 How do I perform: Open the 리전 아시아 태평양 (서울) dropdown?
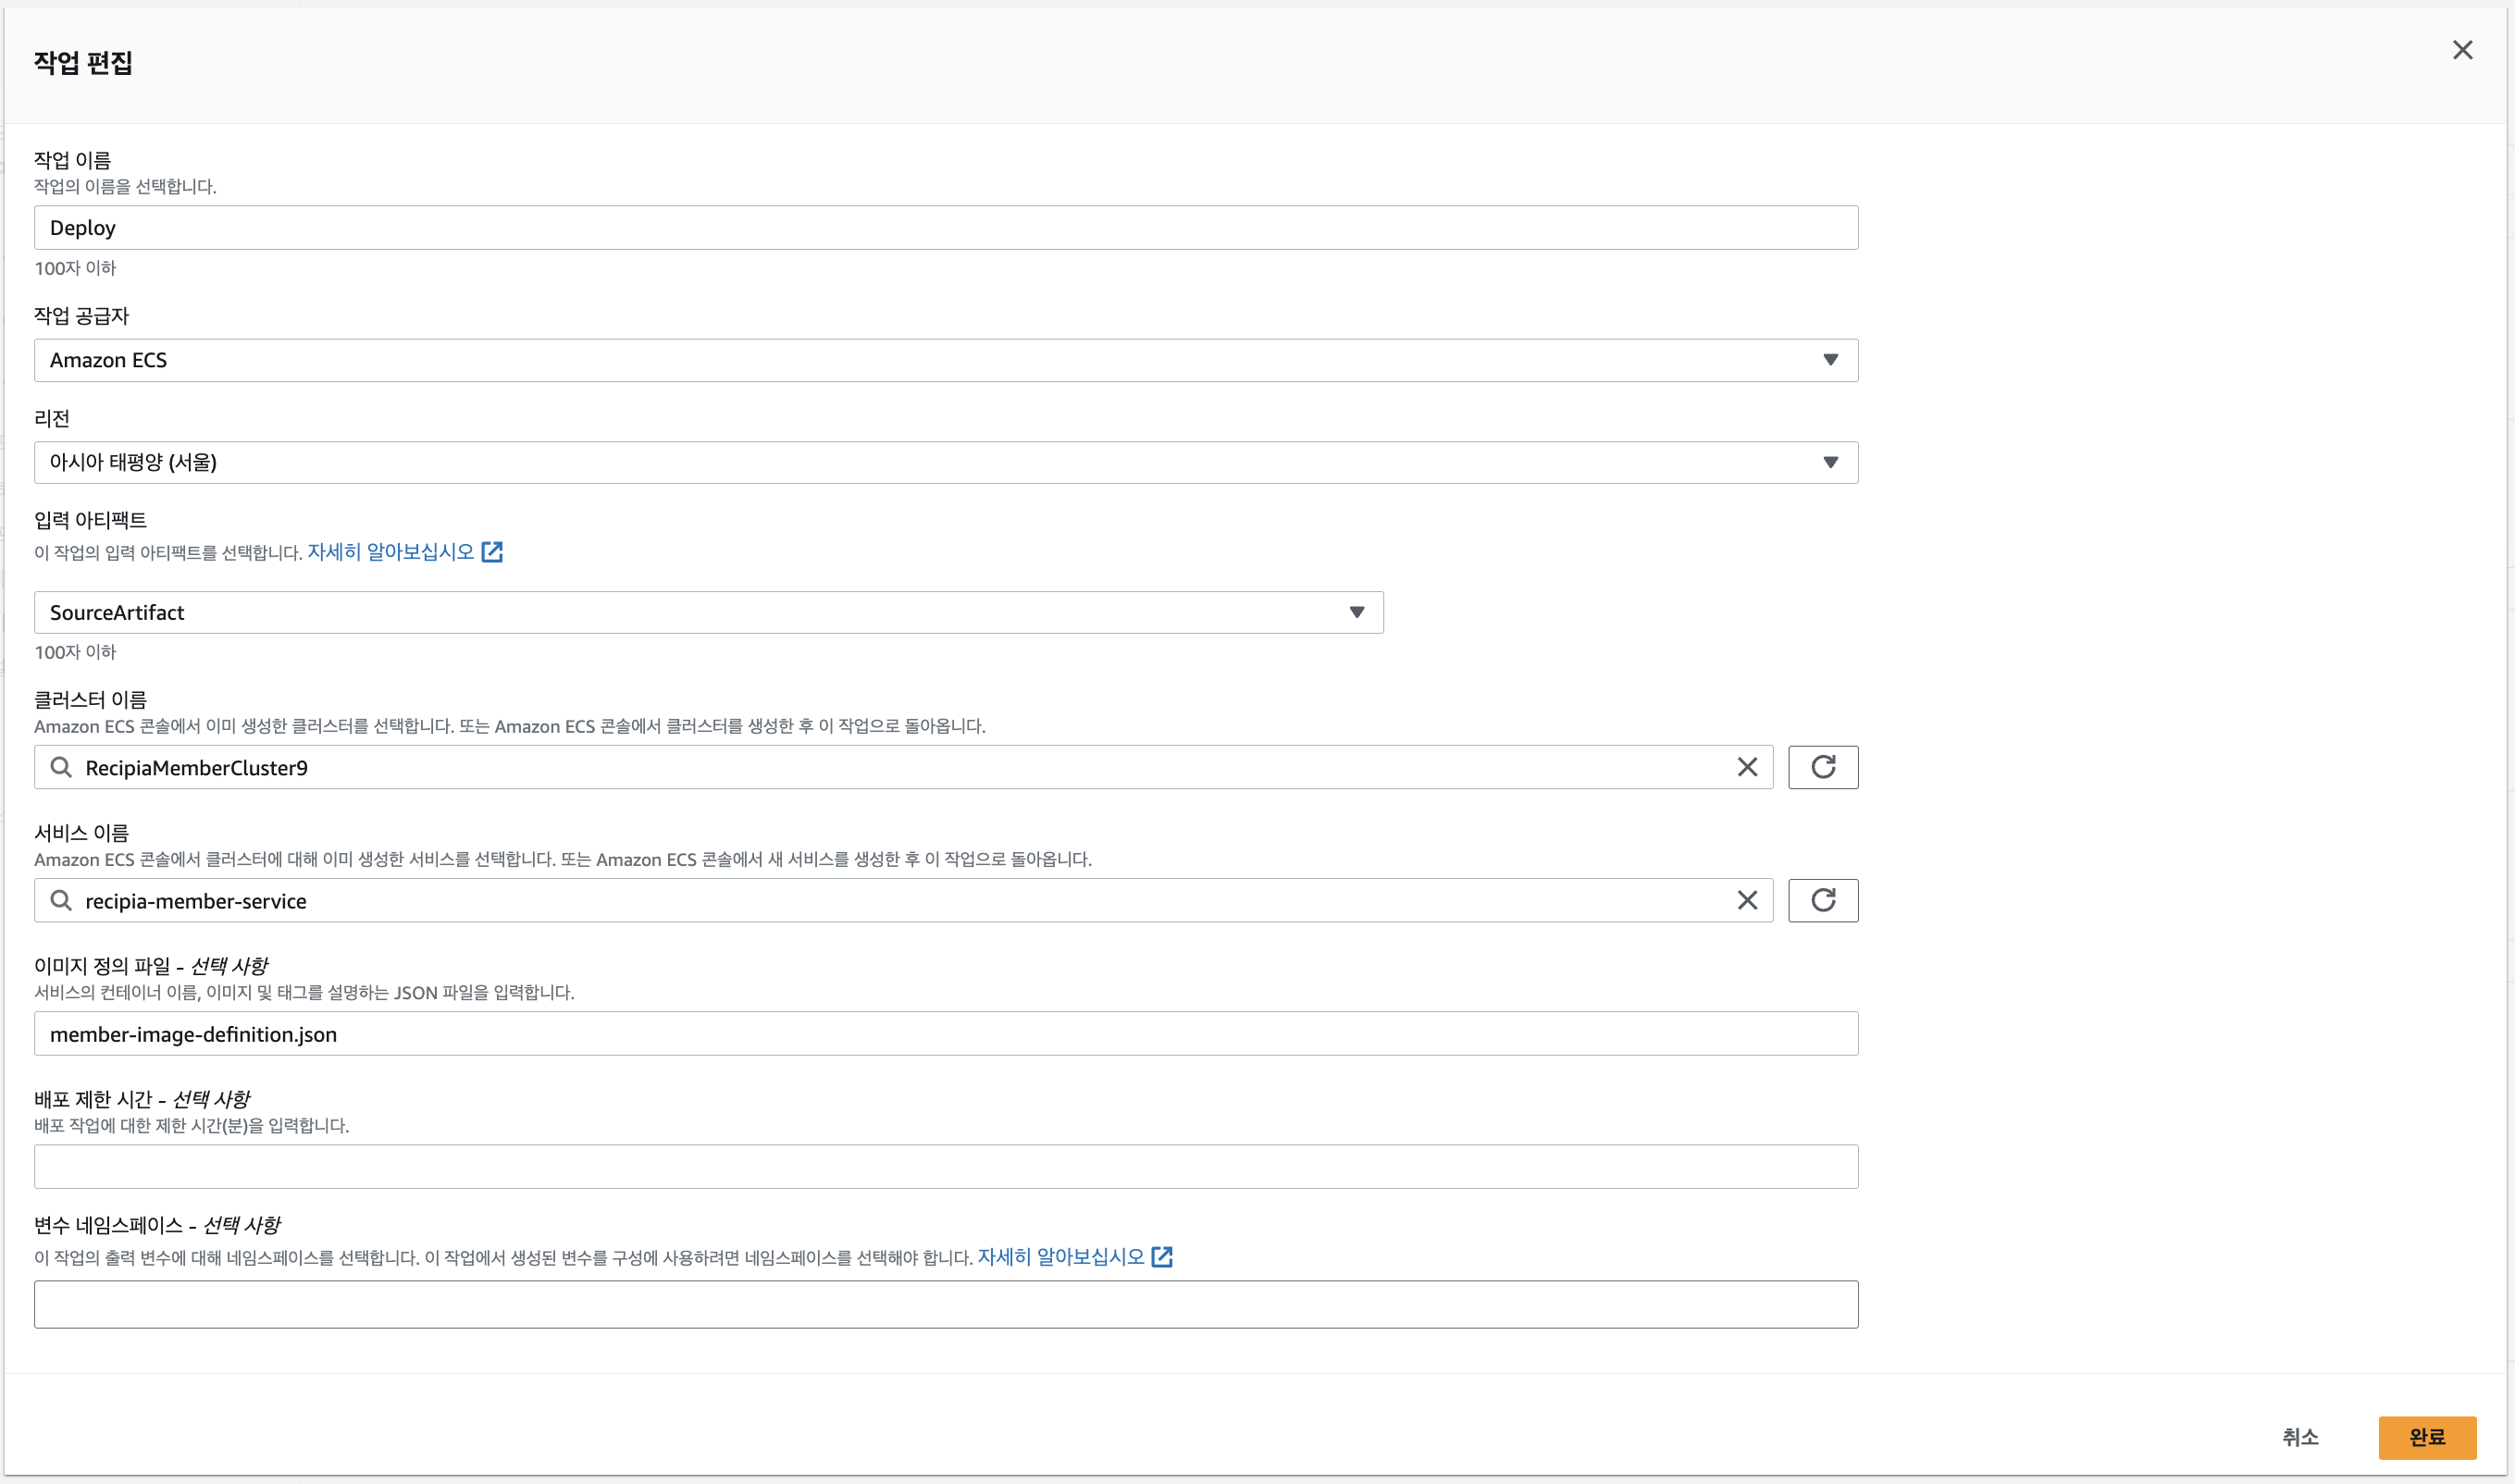coord(1830,462)
